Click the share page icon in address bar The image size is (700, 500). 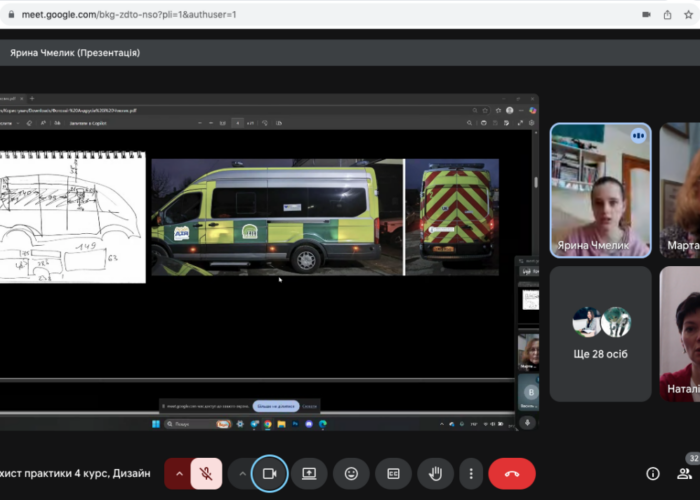click(x=669, y=15)
